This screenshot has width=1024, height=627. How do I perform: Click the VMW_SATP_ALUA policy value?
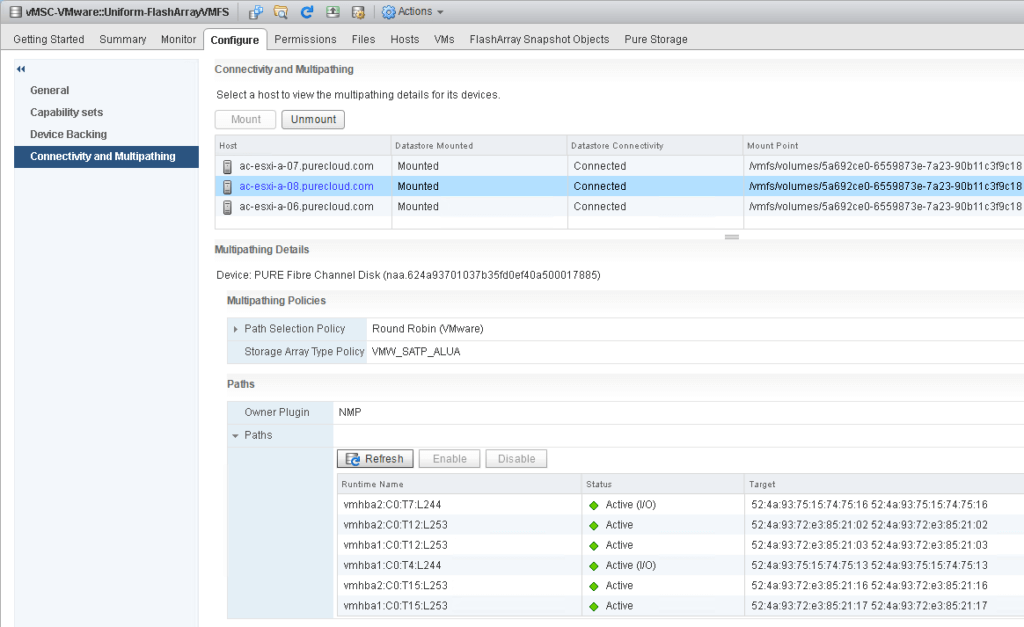point(416,352)
